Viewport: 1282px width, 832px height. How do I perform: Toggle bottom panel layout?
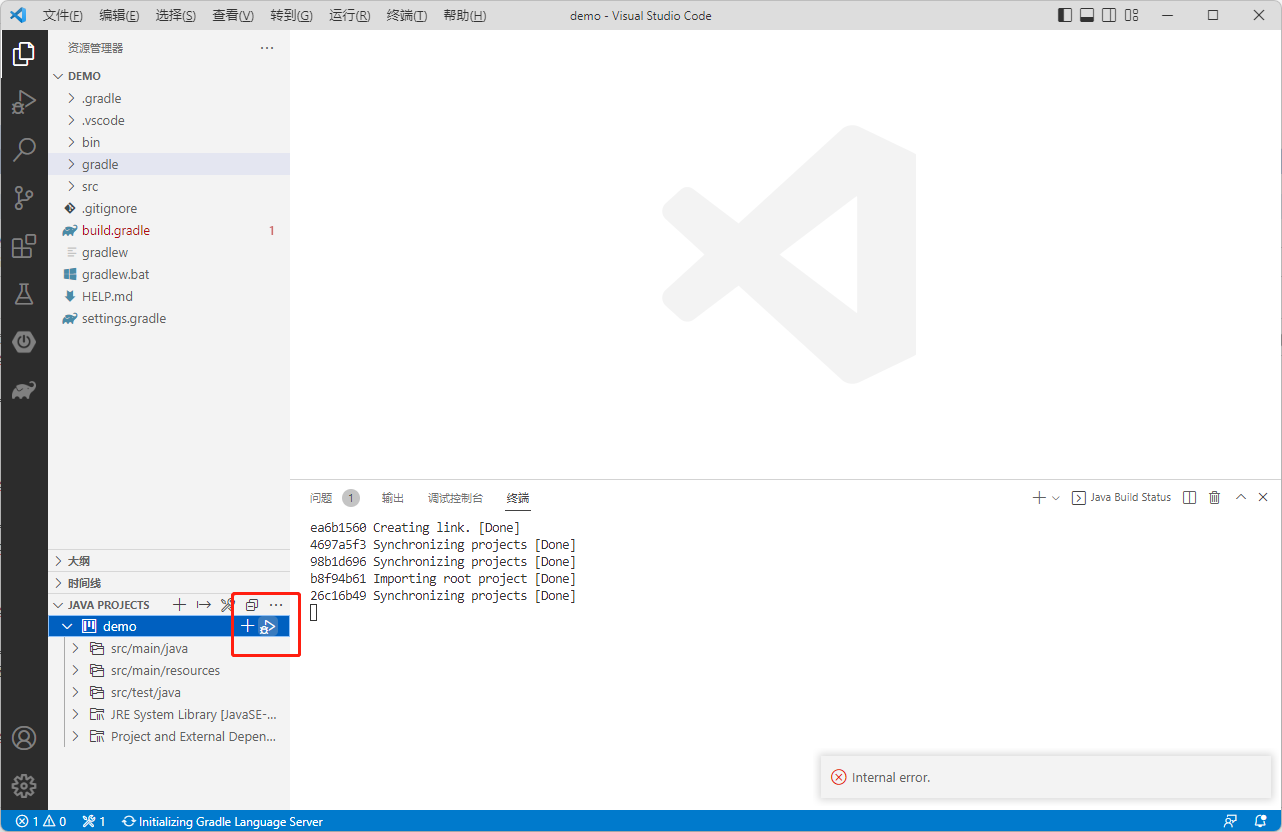click(x=1087, y=15)
